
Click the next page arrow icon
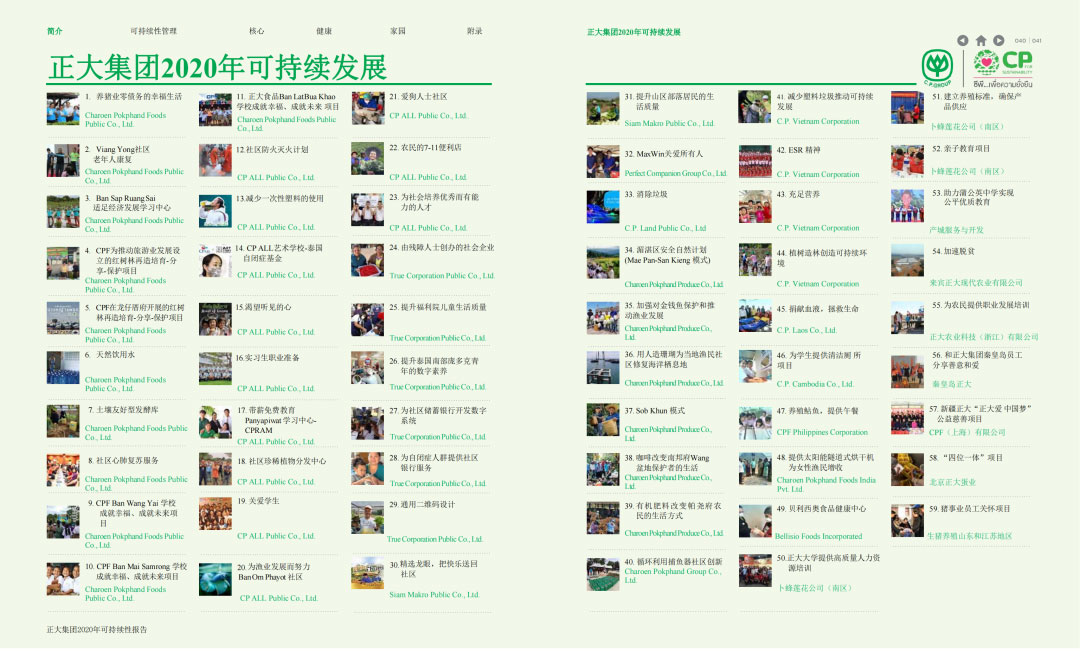click(x=1000, y=40)
